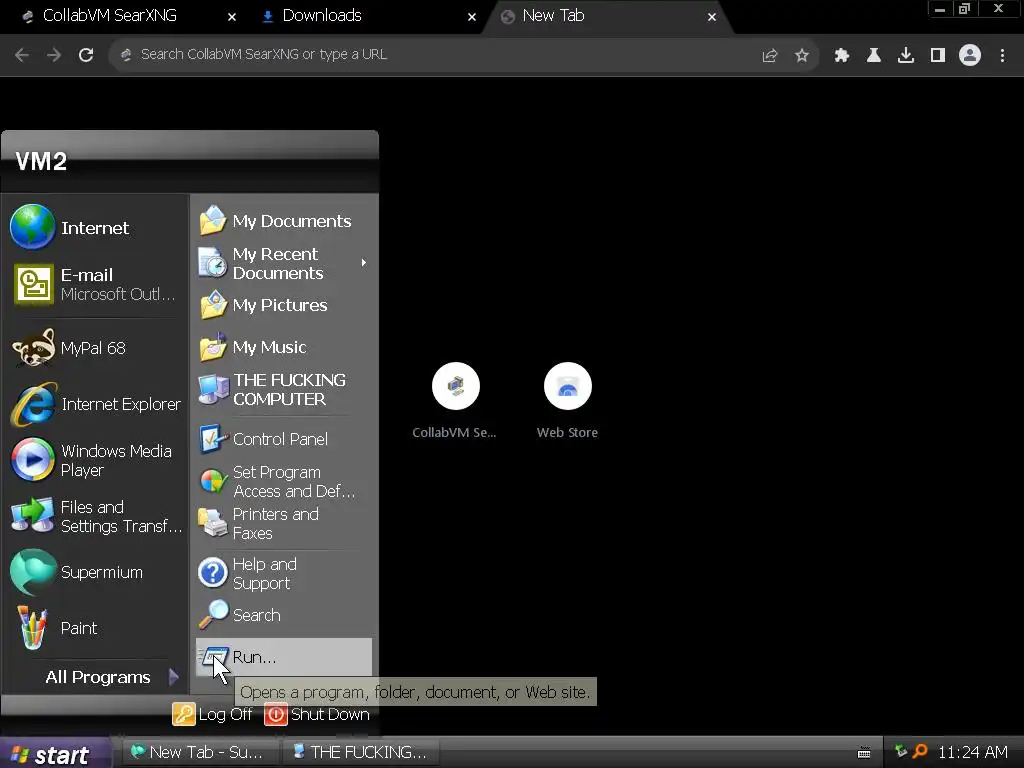
Task: Open THE FUCKING COMPUTER entry
Action: (283, 389)
